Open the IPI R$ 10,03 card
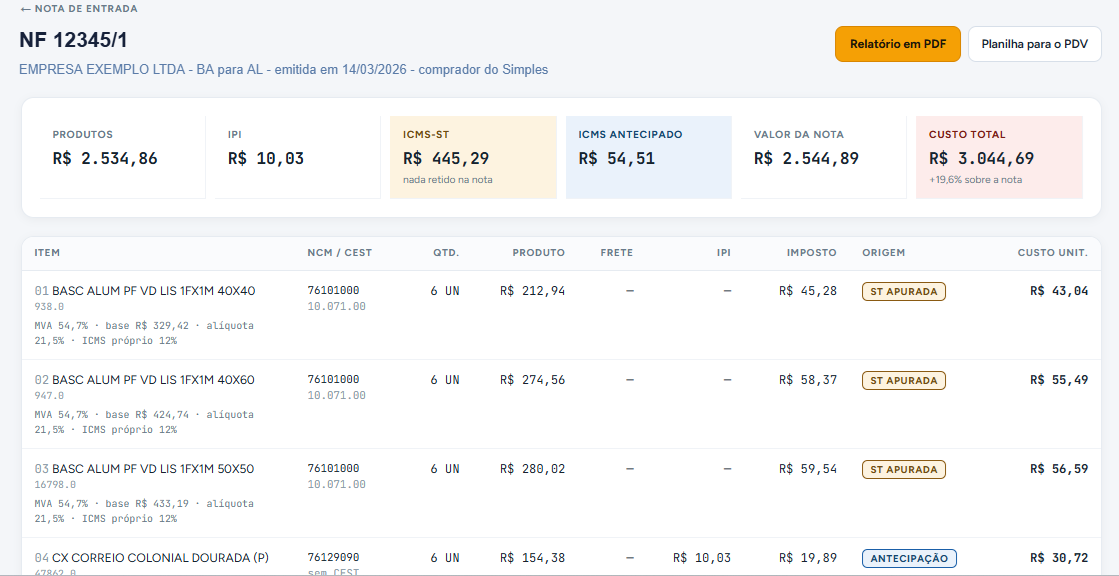The height and width of the screenshot is (576, 1119). coord(298,157)
